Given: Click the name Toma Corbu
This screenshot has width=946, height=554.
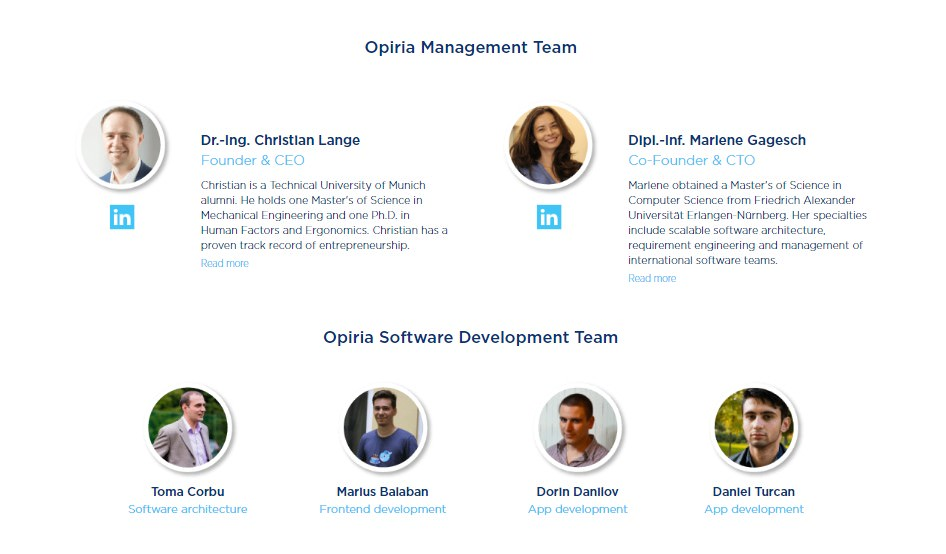Looking at the screenshot, I should (188, 492).
